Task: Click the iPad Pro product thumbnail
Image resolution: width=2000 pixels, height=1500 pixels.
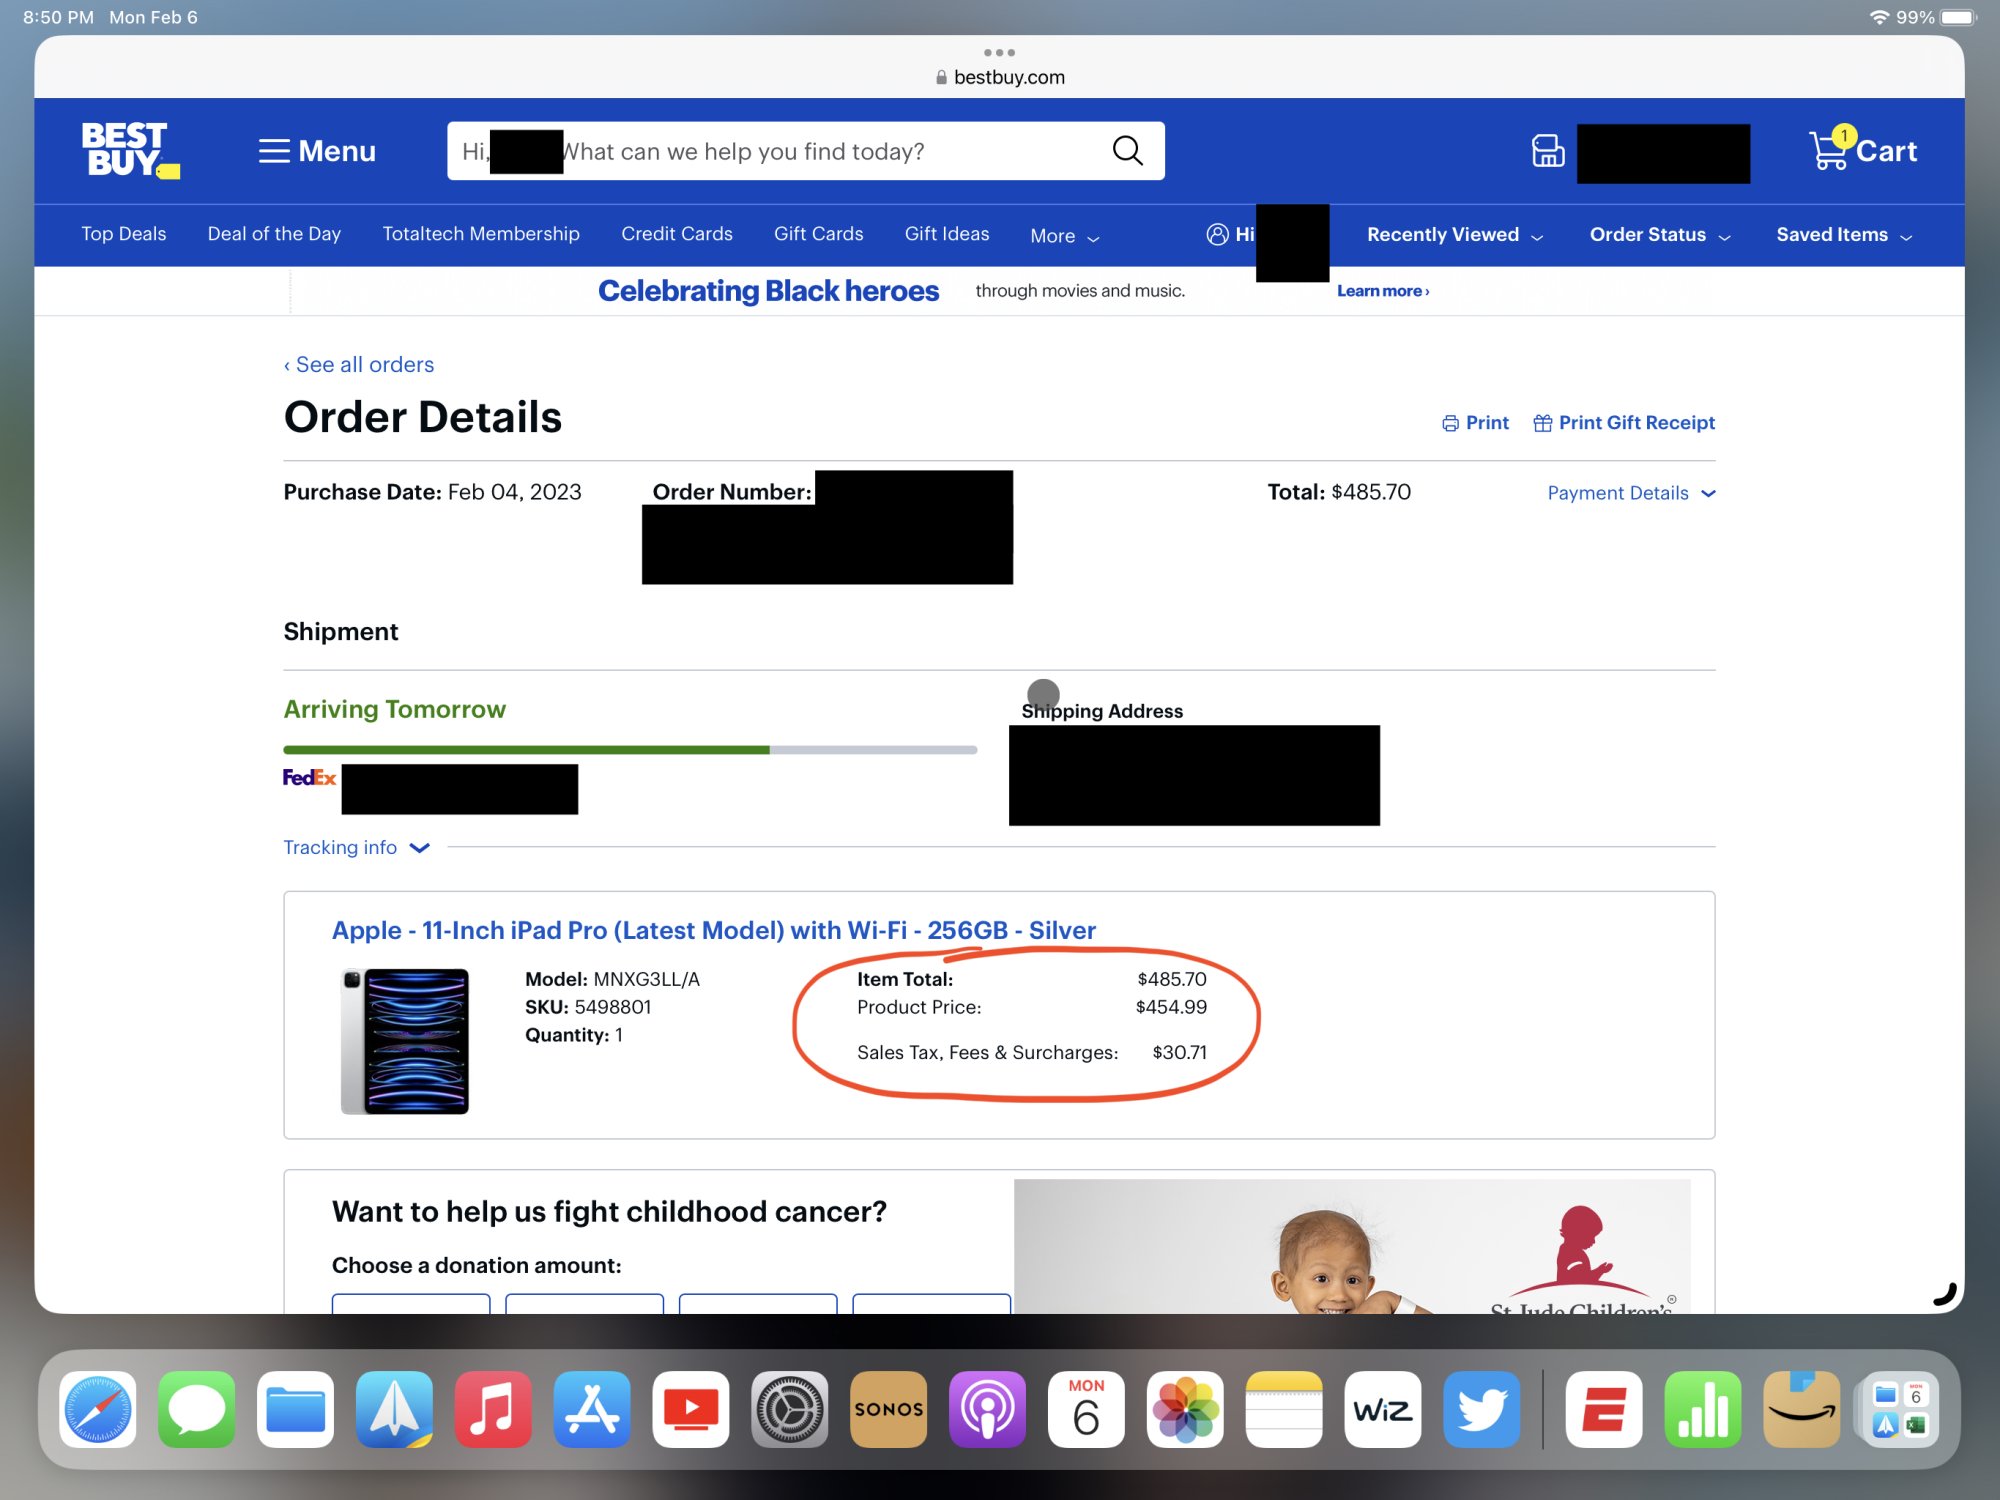Action: [405, 1040]
